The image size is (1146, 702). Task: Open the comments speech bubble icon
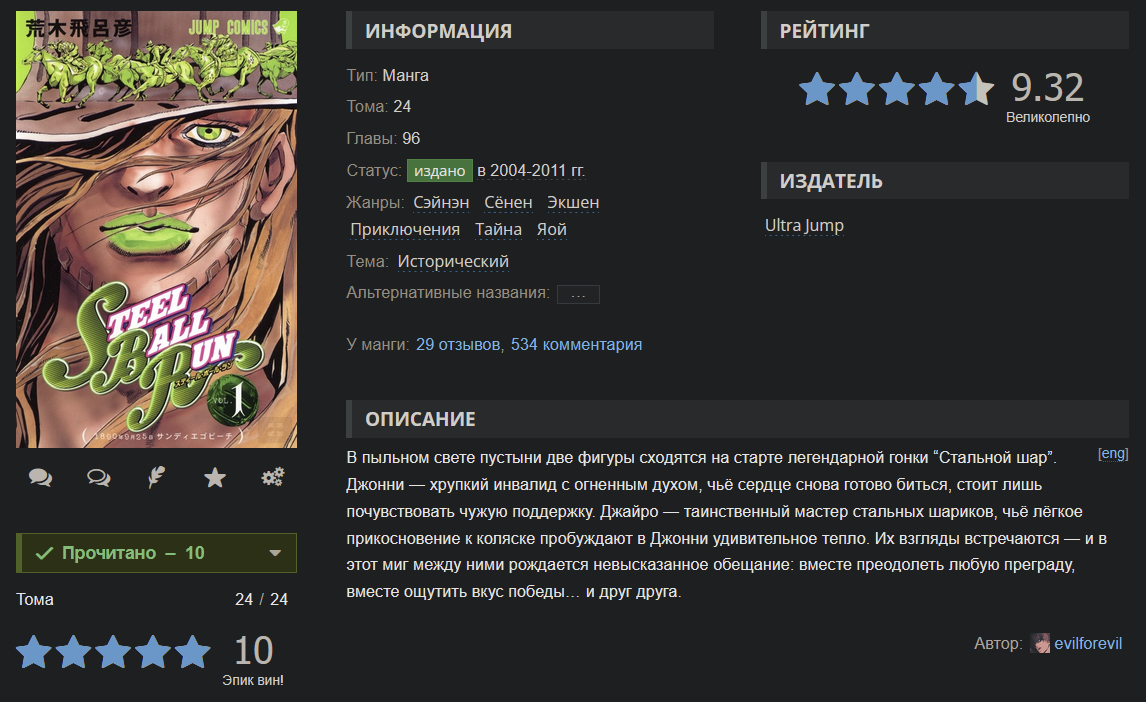[40, 478]
